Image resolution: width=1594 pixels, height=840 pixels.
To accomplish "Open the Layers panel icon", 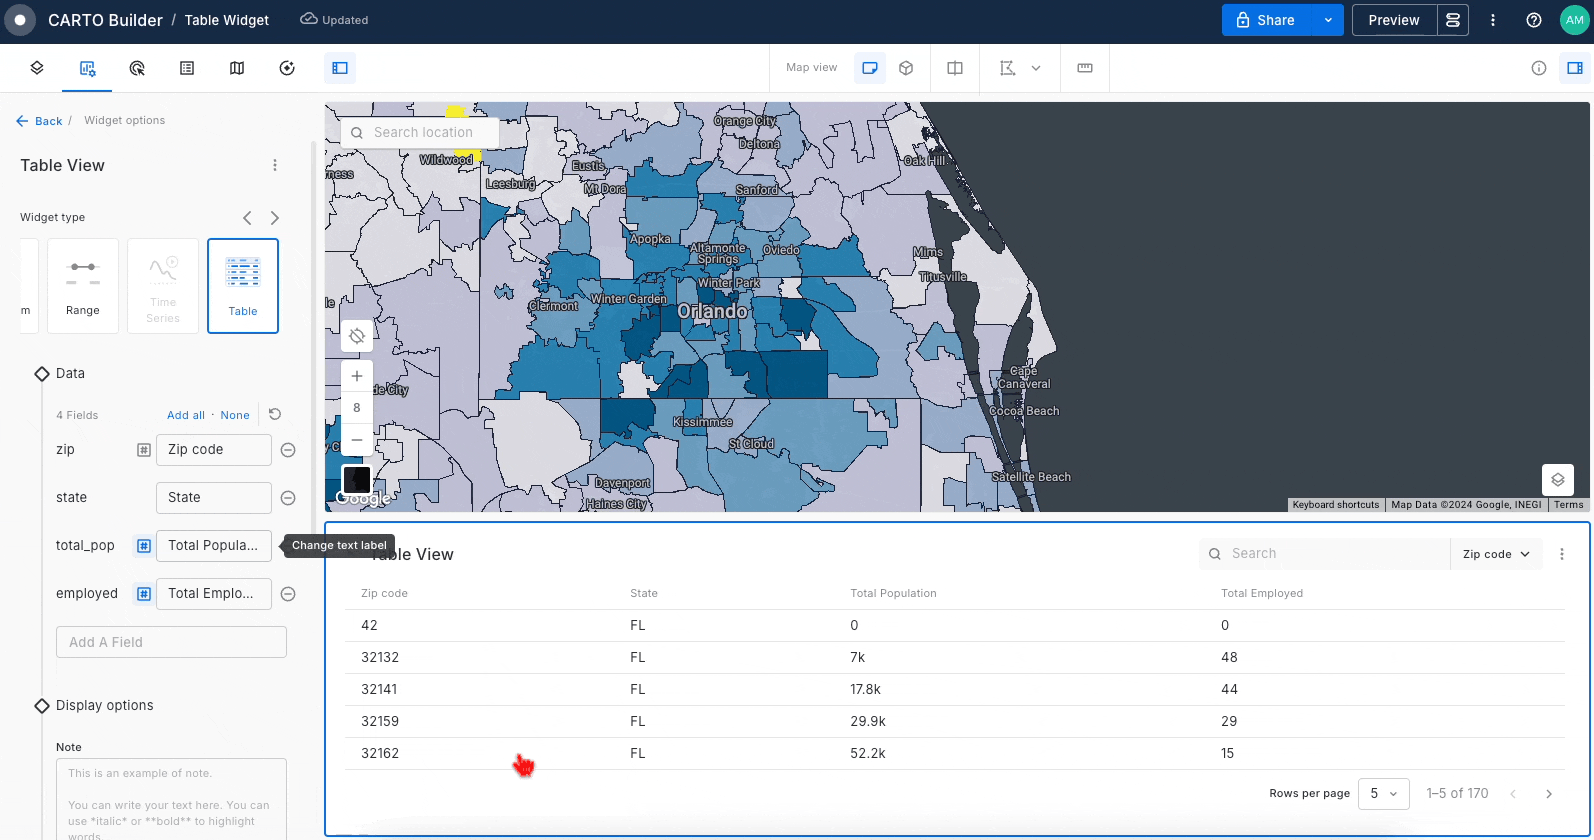I will pos(37,68).
